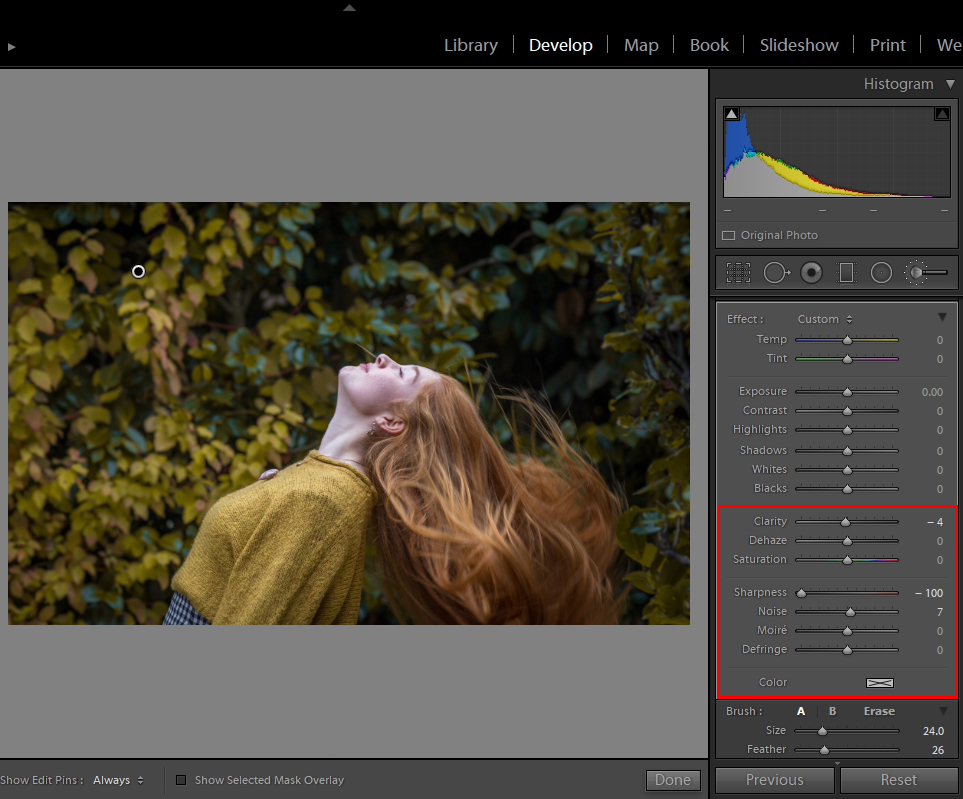Click the Shadows slider handle

848,451
